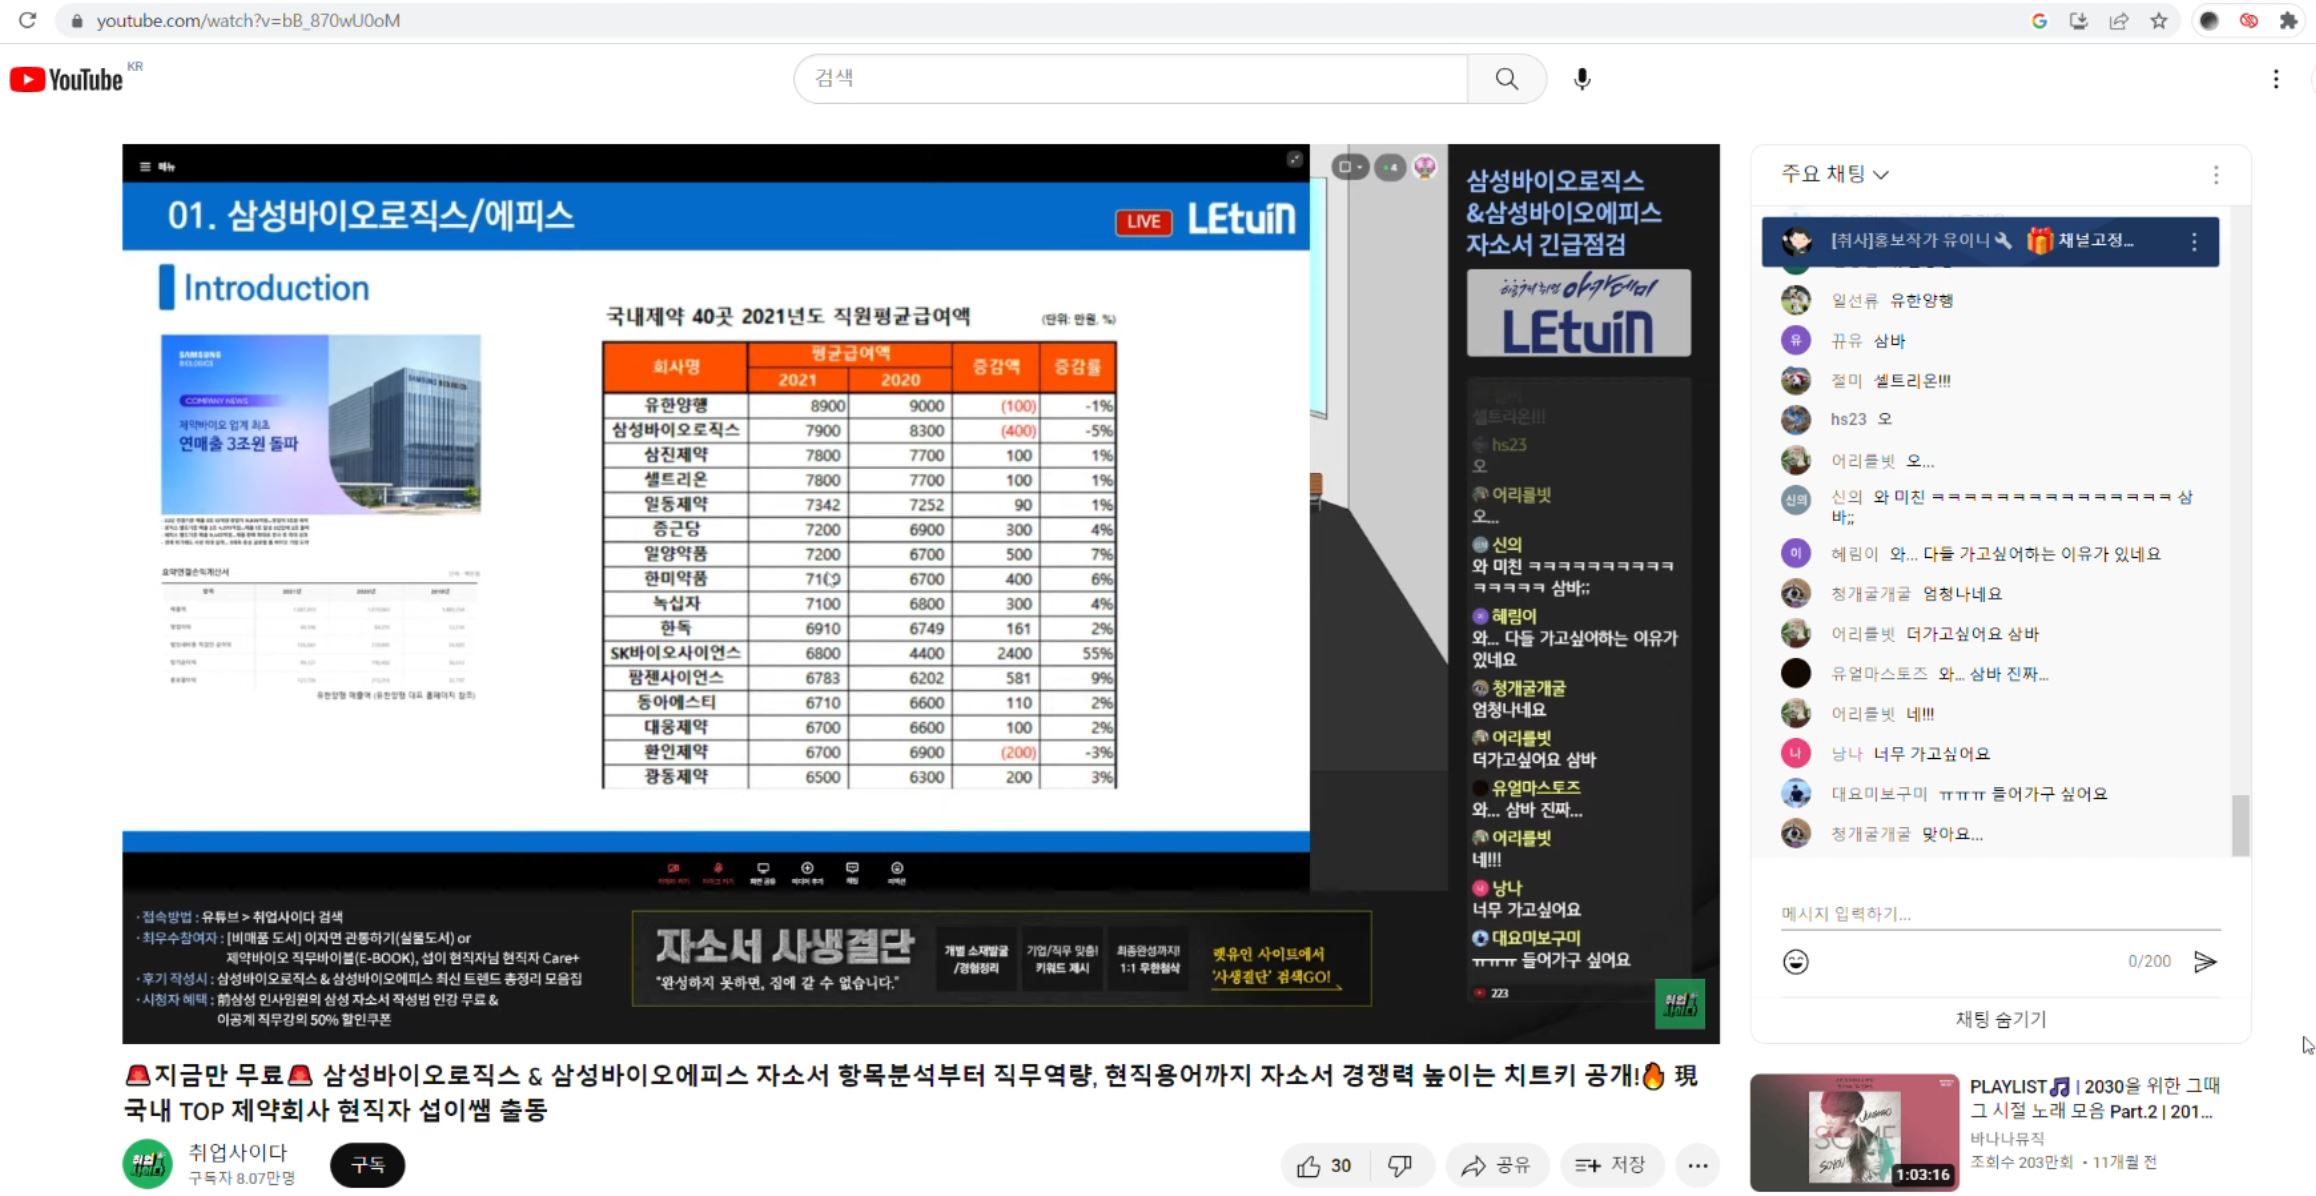This screenshot has width=2316, height=1196.
Task: Click the chat message input field
Action: click(x=2000, y=914)
